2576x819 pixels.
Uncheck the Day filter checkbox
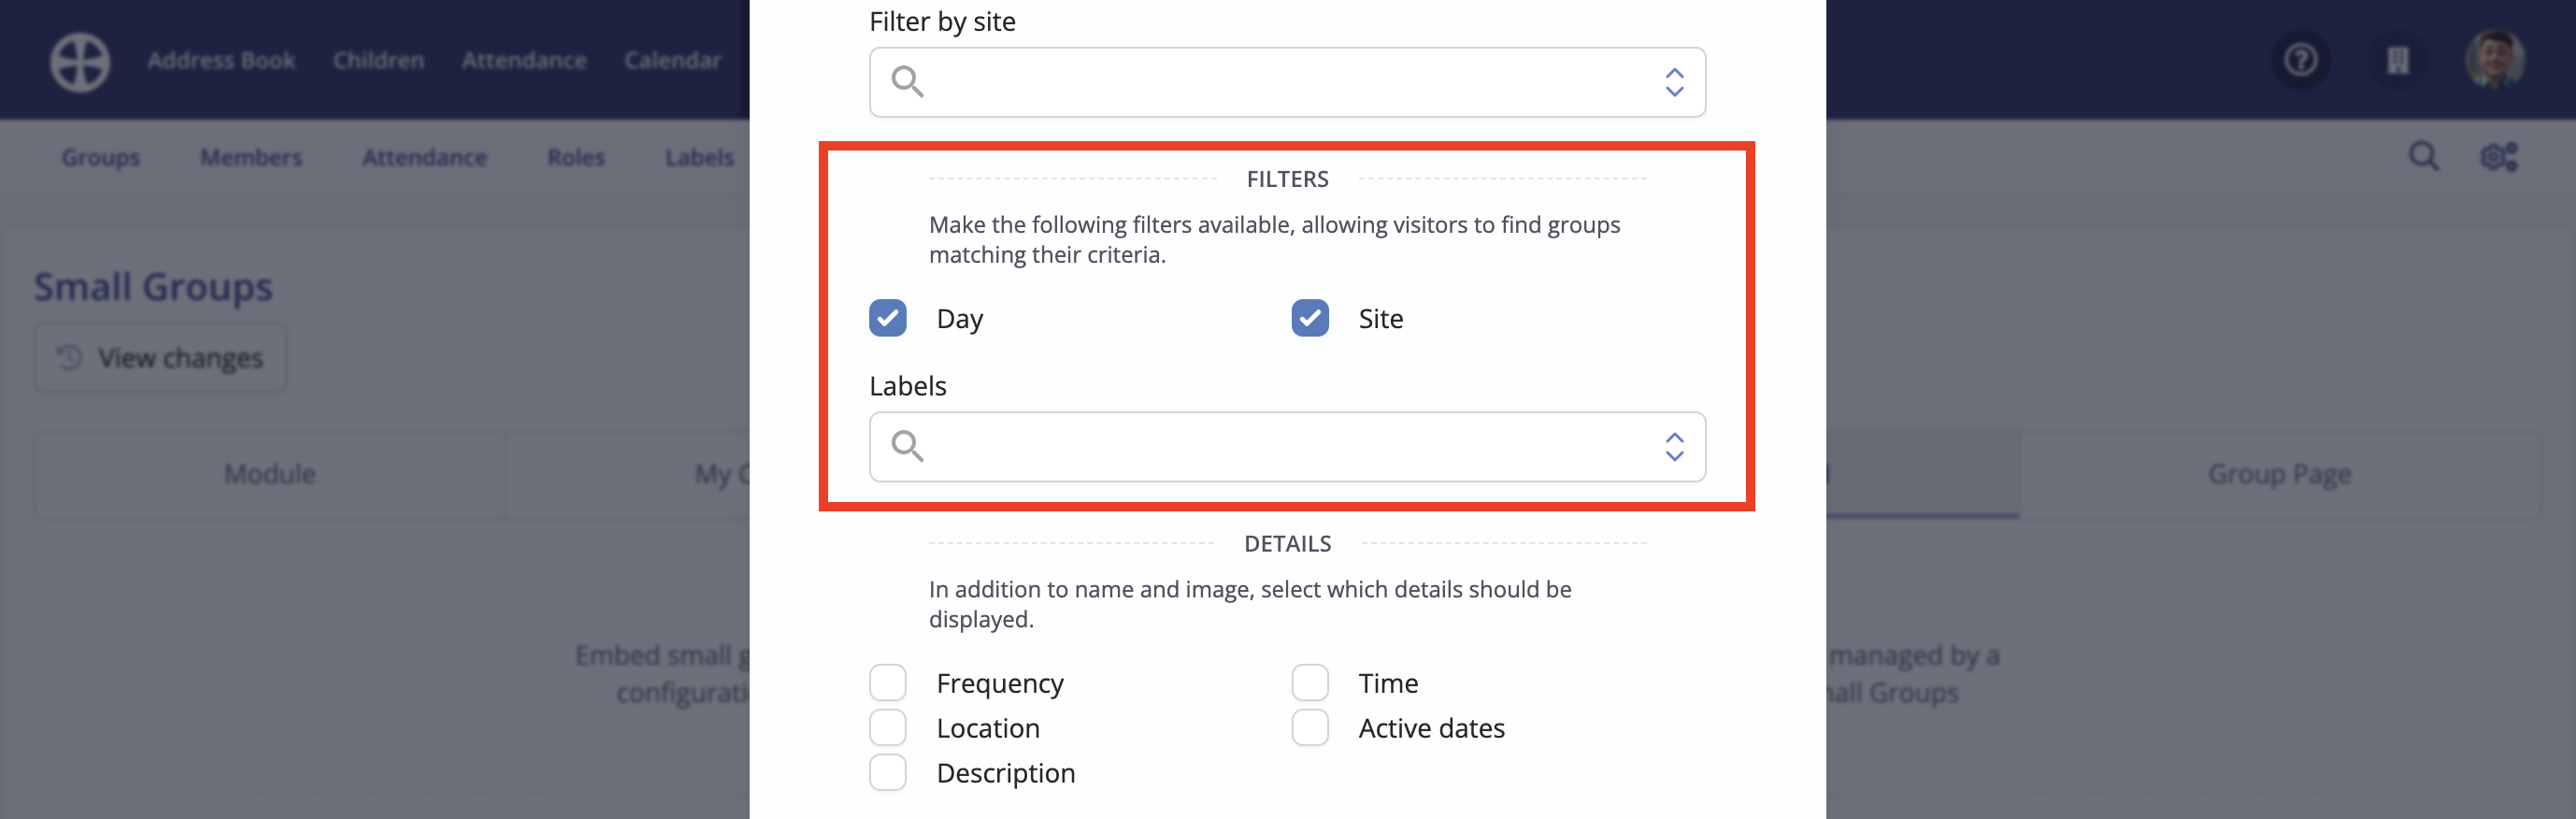[x=888, y=318]
